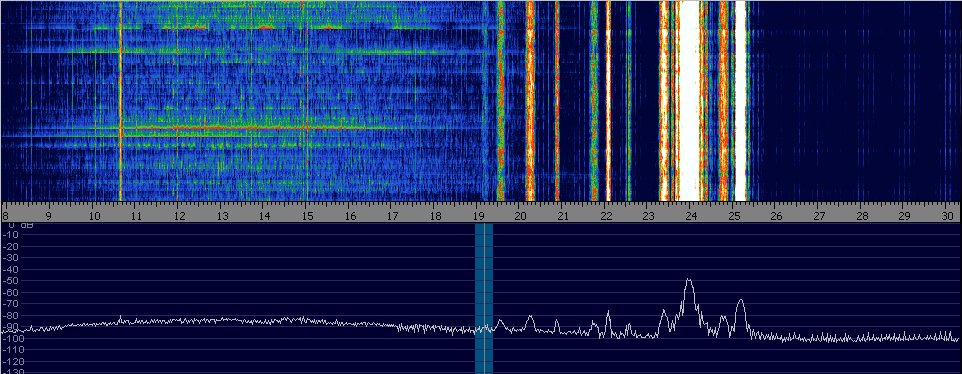Click the -50 label on the dB scale
This screenshot has height=374, width=962.
11,281
